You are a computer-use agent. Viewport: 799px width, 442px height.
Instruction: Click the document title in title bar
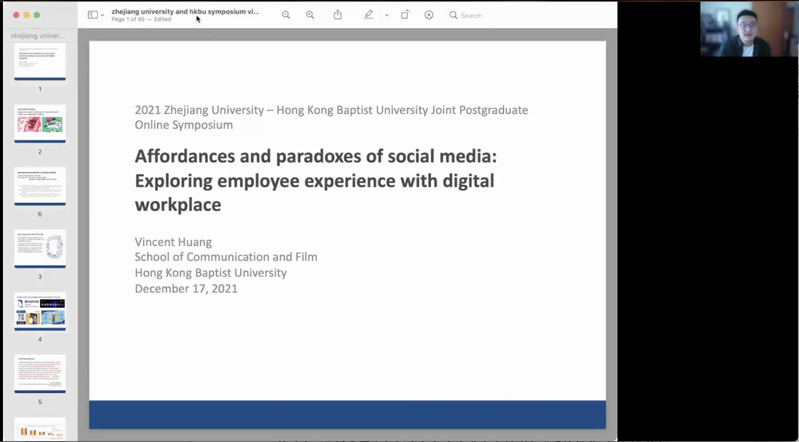(185, 11)
